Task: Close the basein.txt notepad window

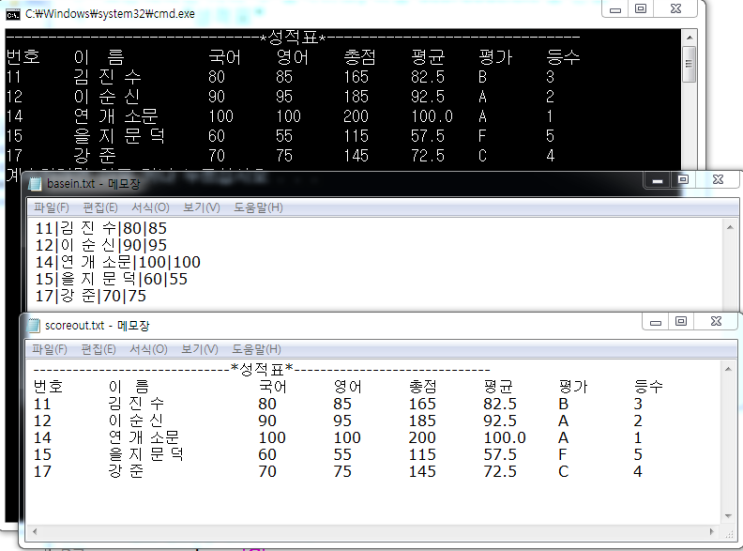Action: pyautogui.click(x=718, y=180)
